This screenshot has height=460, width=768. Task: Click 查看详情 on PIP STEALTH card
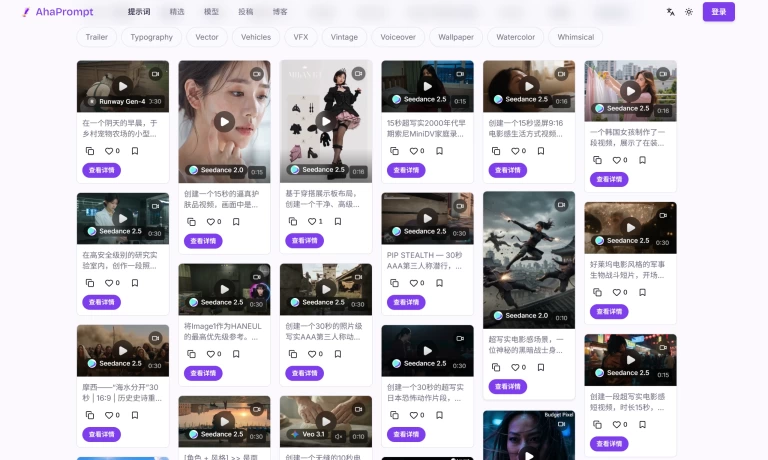coord(406,302)
